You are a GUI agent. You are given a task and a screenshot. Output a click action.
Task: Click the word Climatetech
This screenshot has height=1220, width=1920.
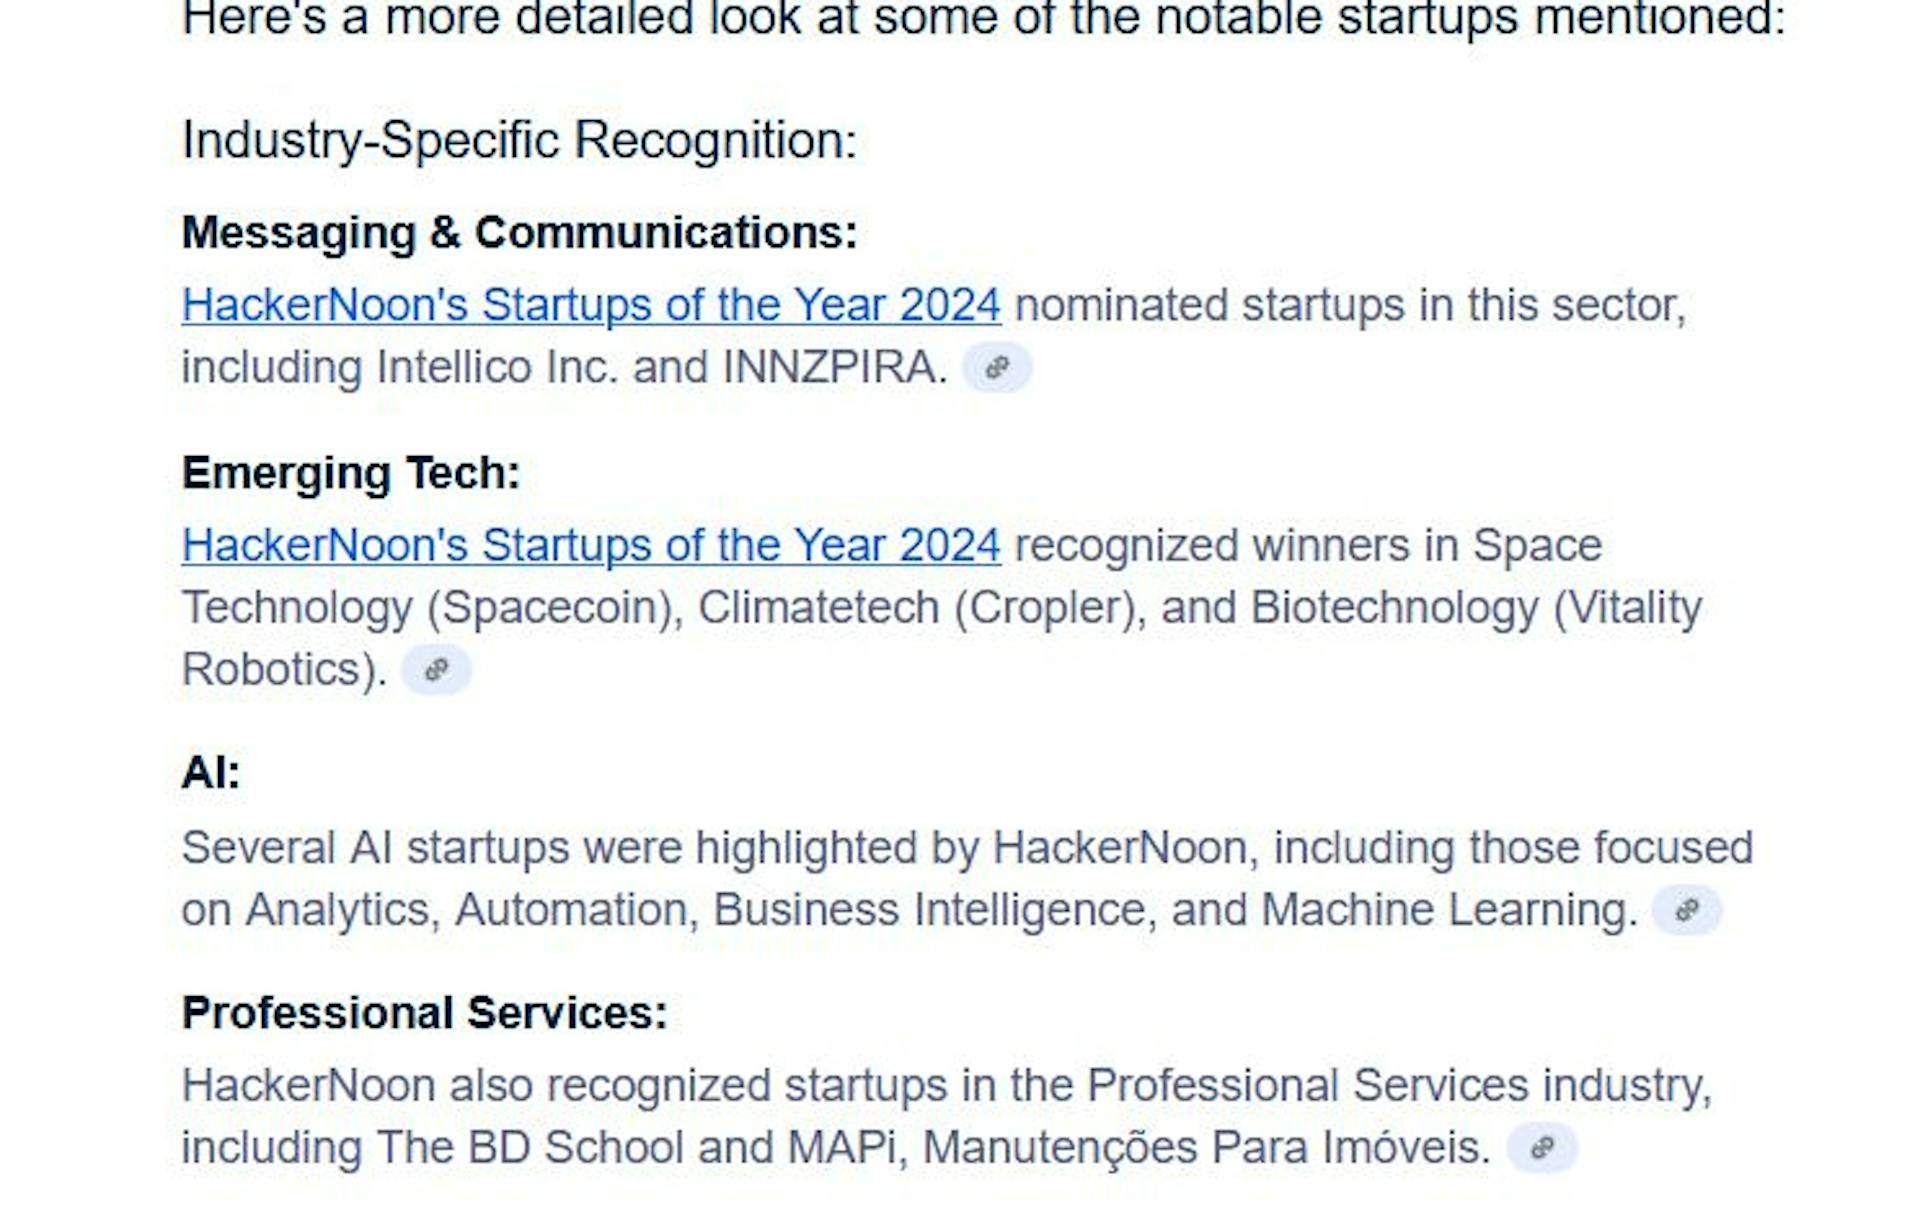(818, 608)
